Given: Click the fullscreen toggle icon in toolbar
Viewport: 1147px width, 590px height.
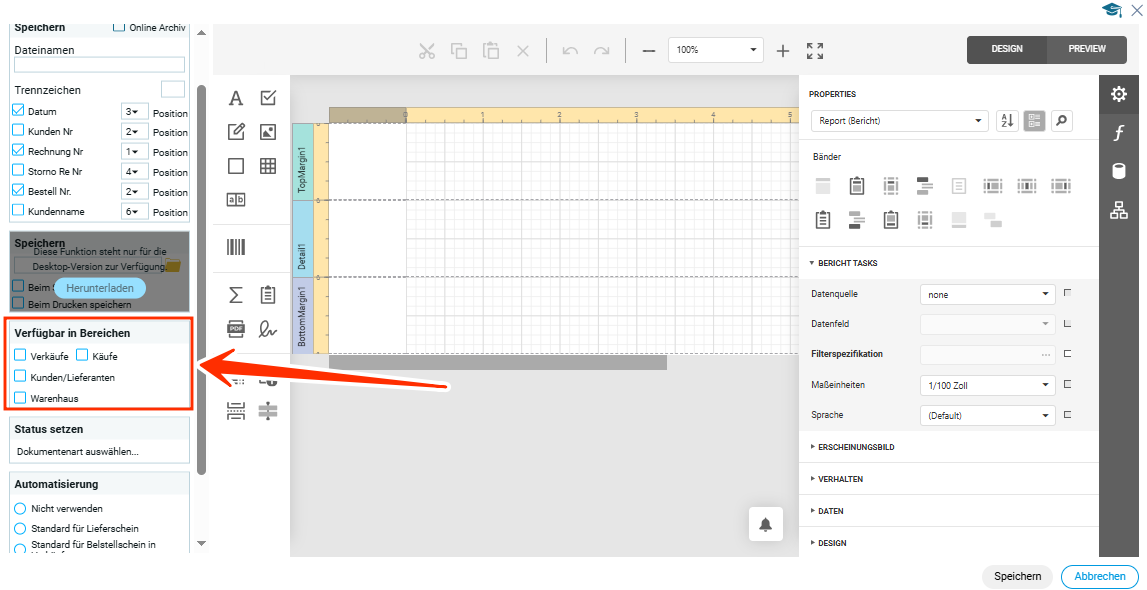Looking at the screenshot, I should point(815,50).
